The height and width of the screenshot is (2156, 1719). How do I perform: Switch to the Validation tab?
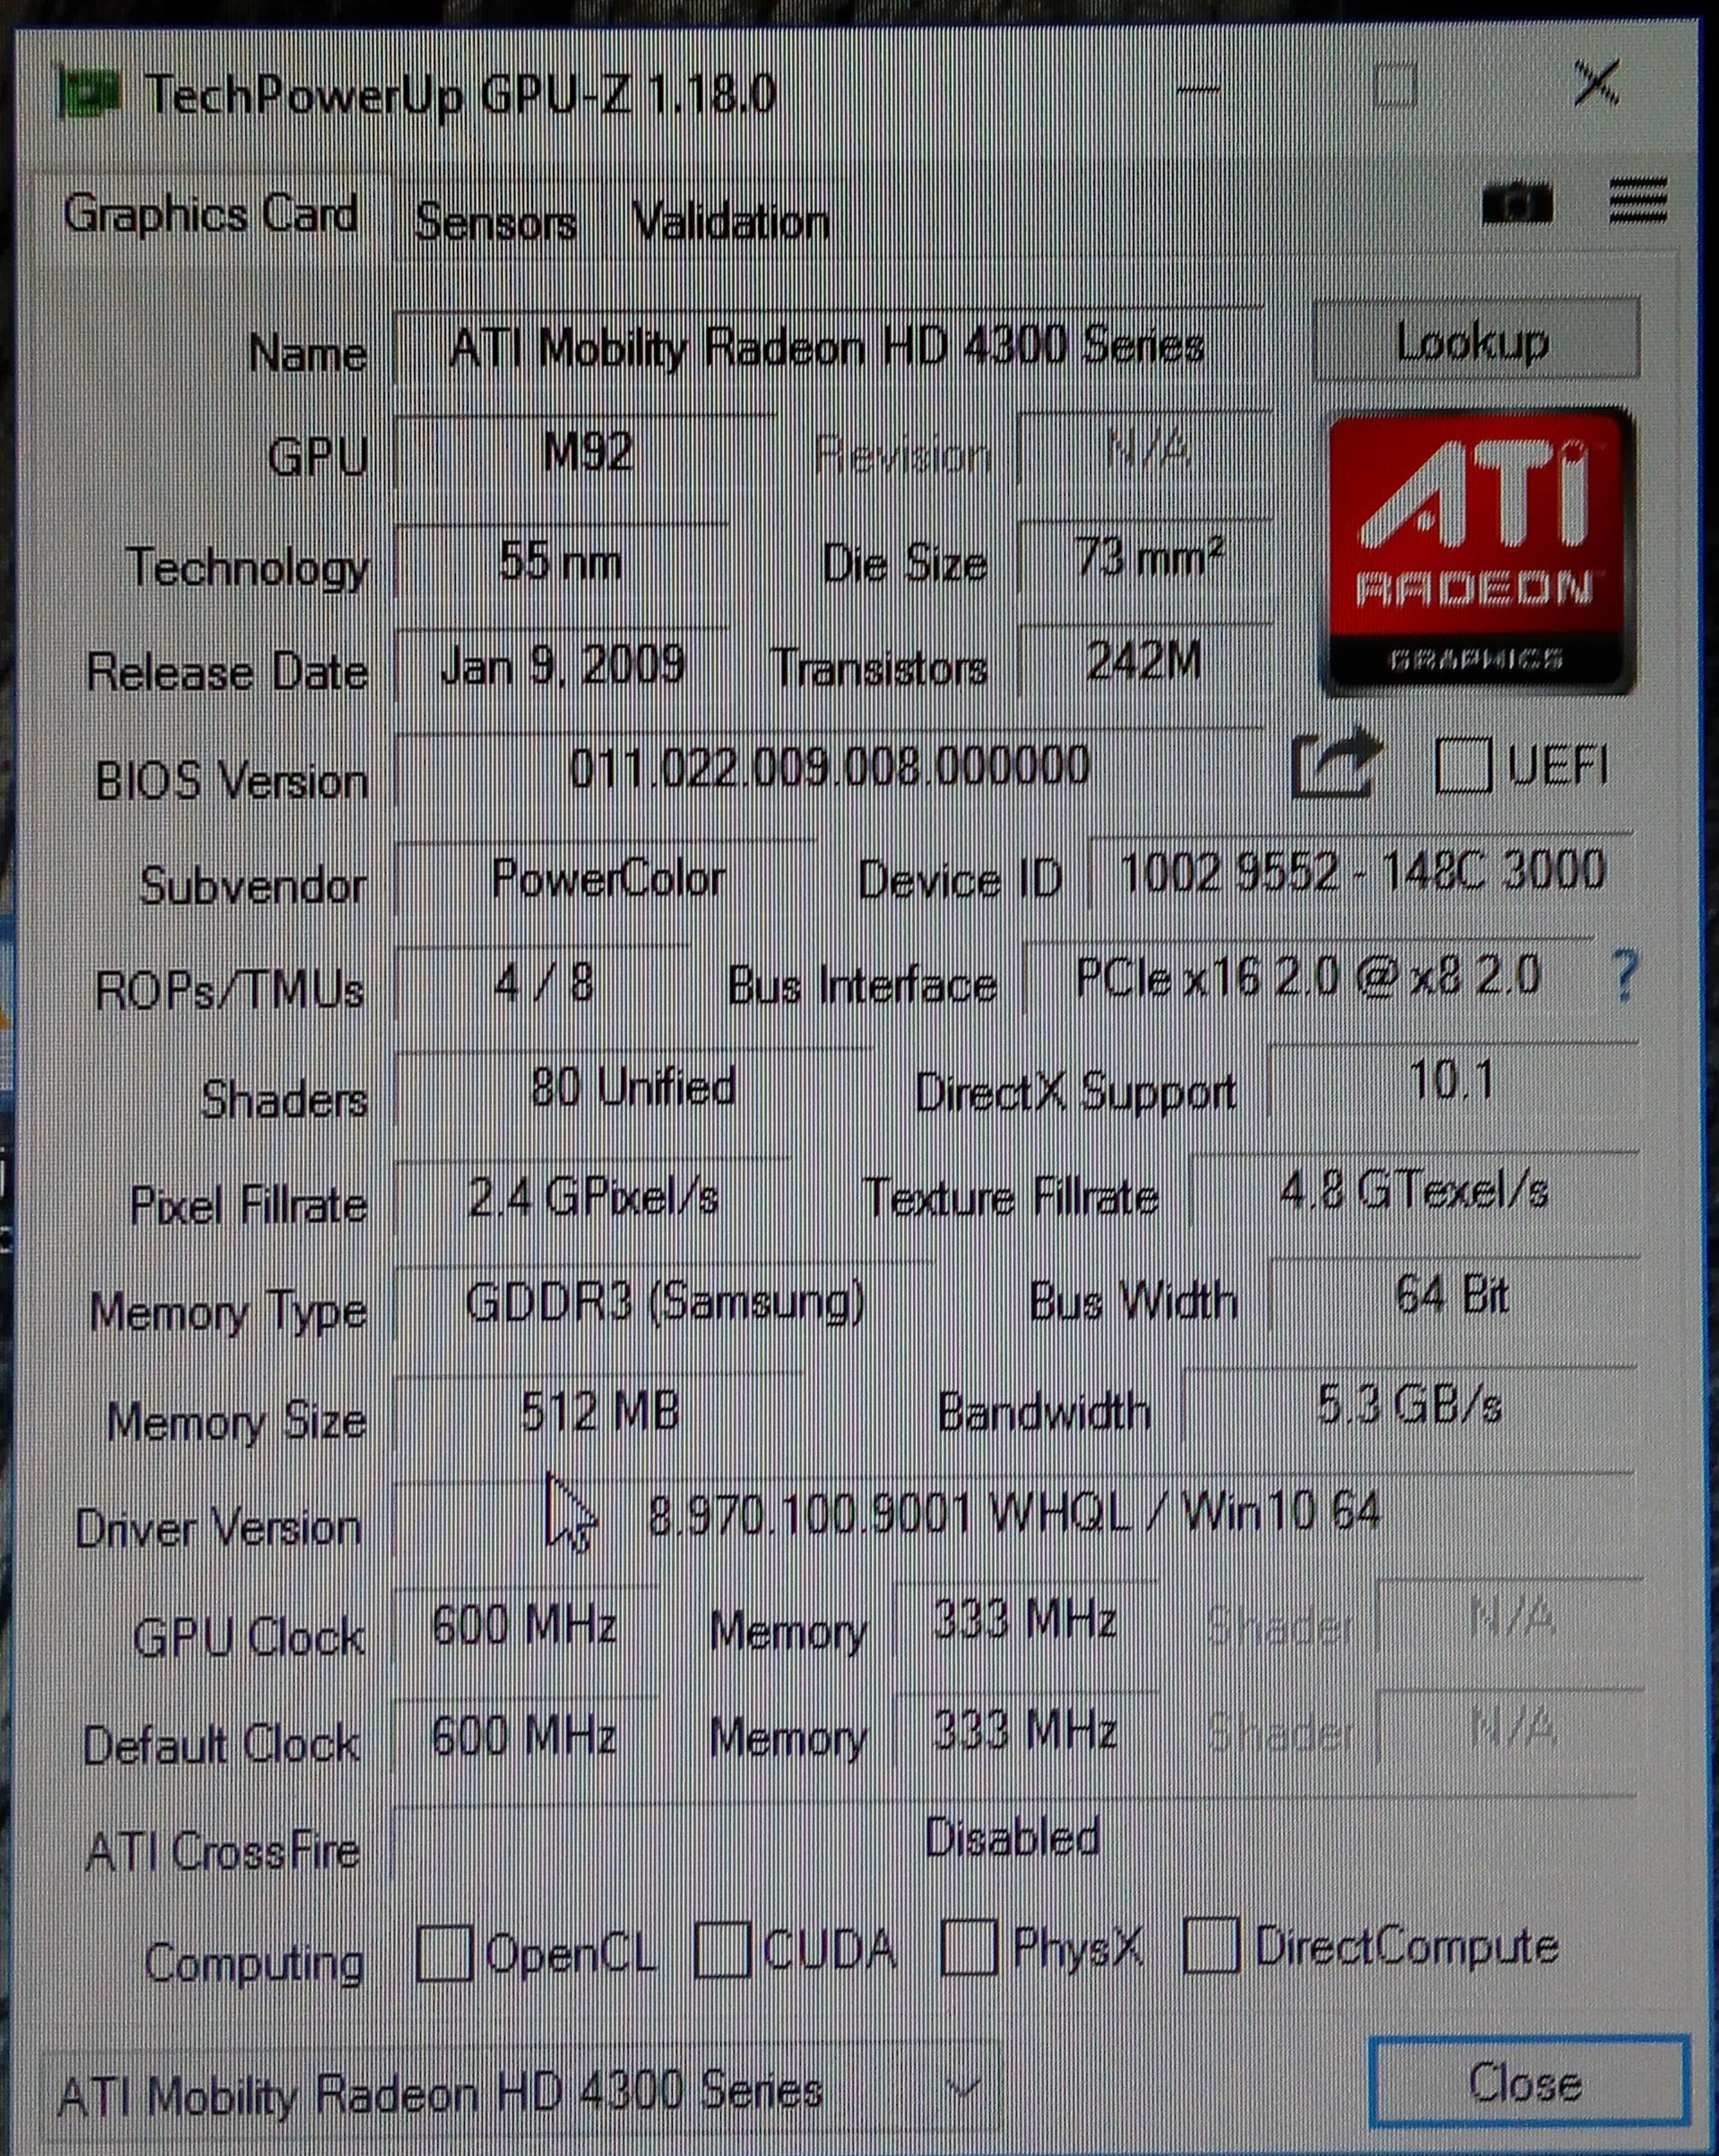coord(731,222)
